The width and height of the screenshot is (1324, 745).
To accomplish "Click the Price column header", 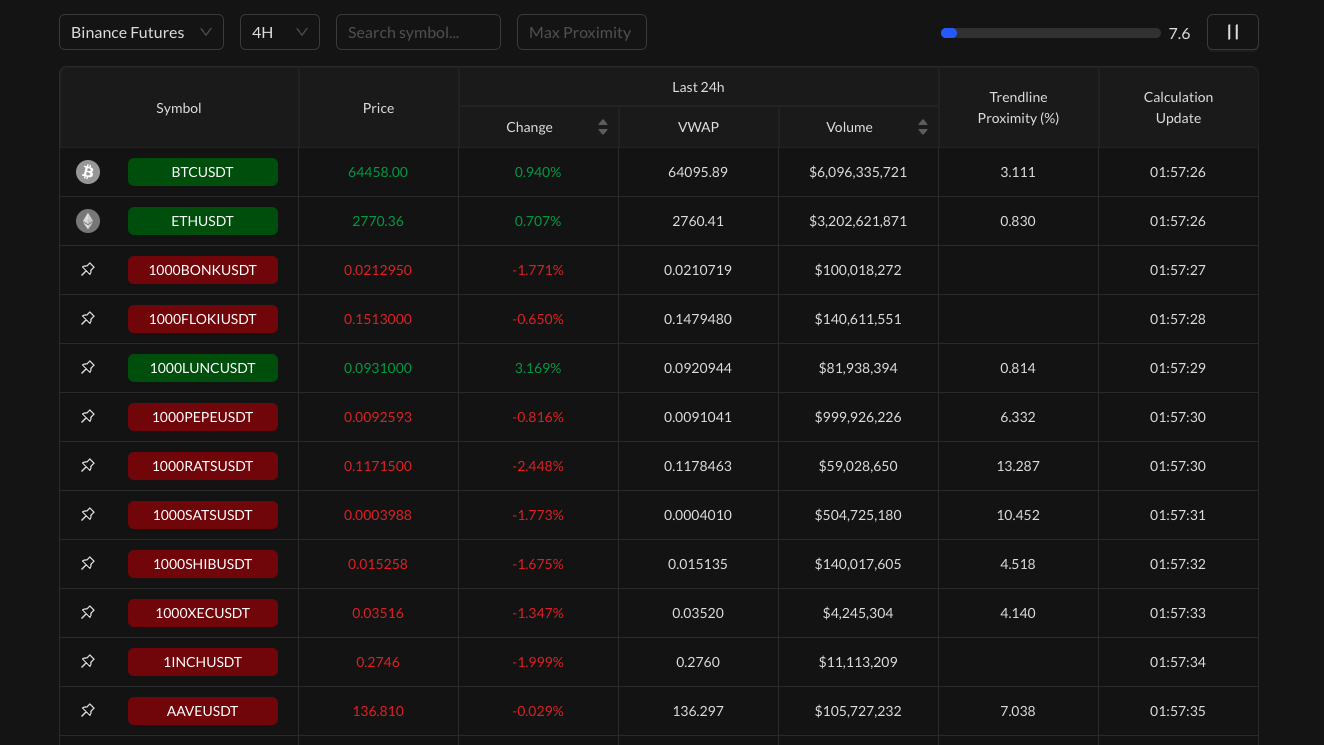I will 379,108.
